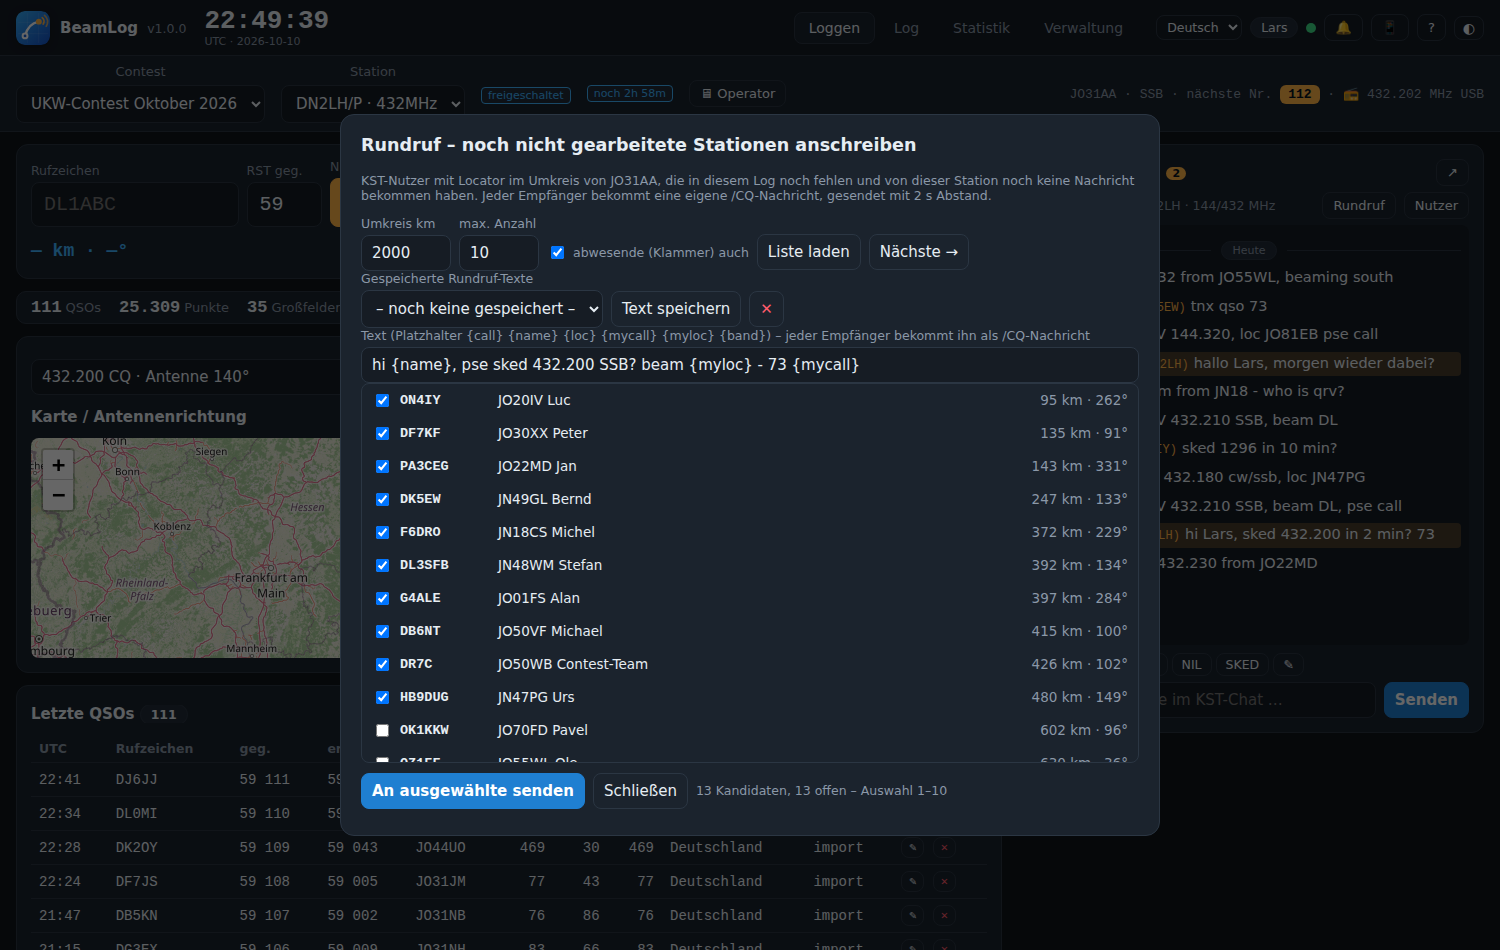Viewport: 1500px width, 950px height.
Task: Open notifications with the bell icon
Action: pos(1343,28)
